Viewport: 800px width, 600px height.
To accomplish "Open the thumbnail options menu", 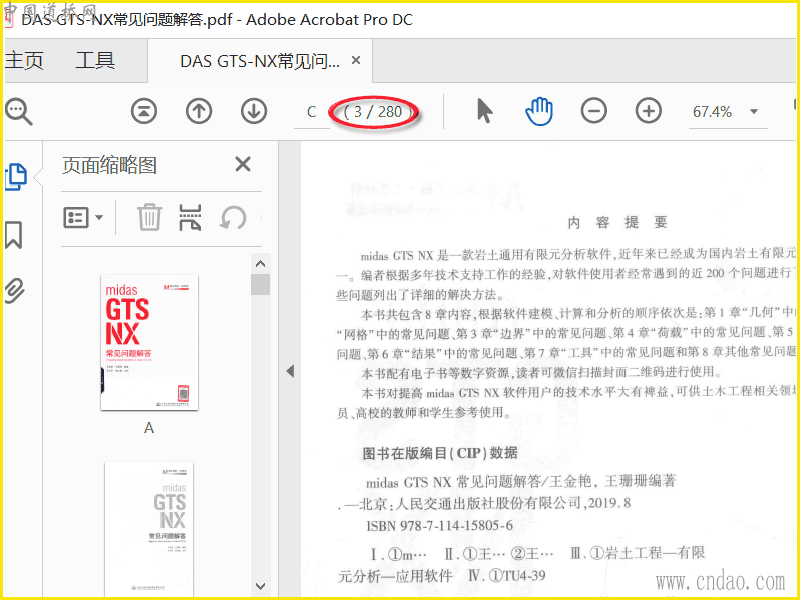I will [x=83, y=218].
